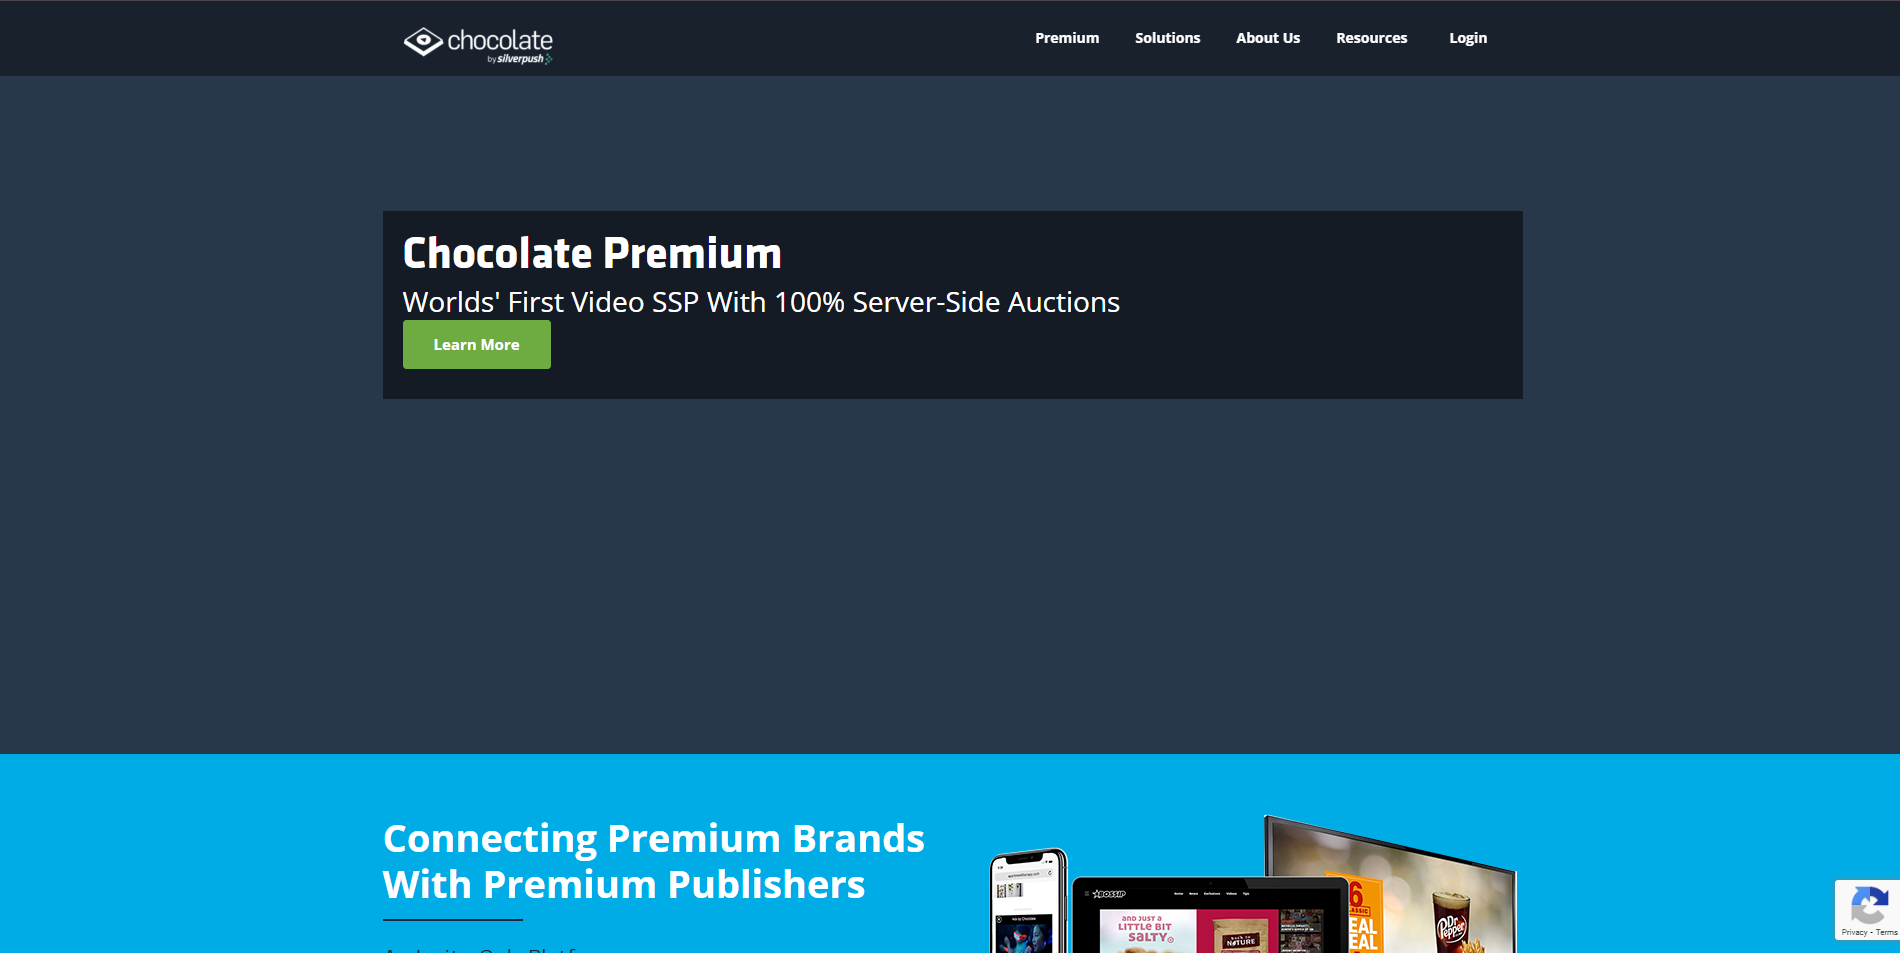Screen dimensions: 1900x953
Task: Click the reCAPTCHA badge icon
Action: (x=1869, y=906)
